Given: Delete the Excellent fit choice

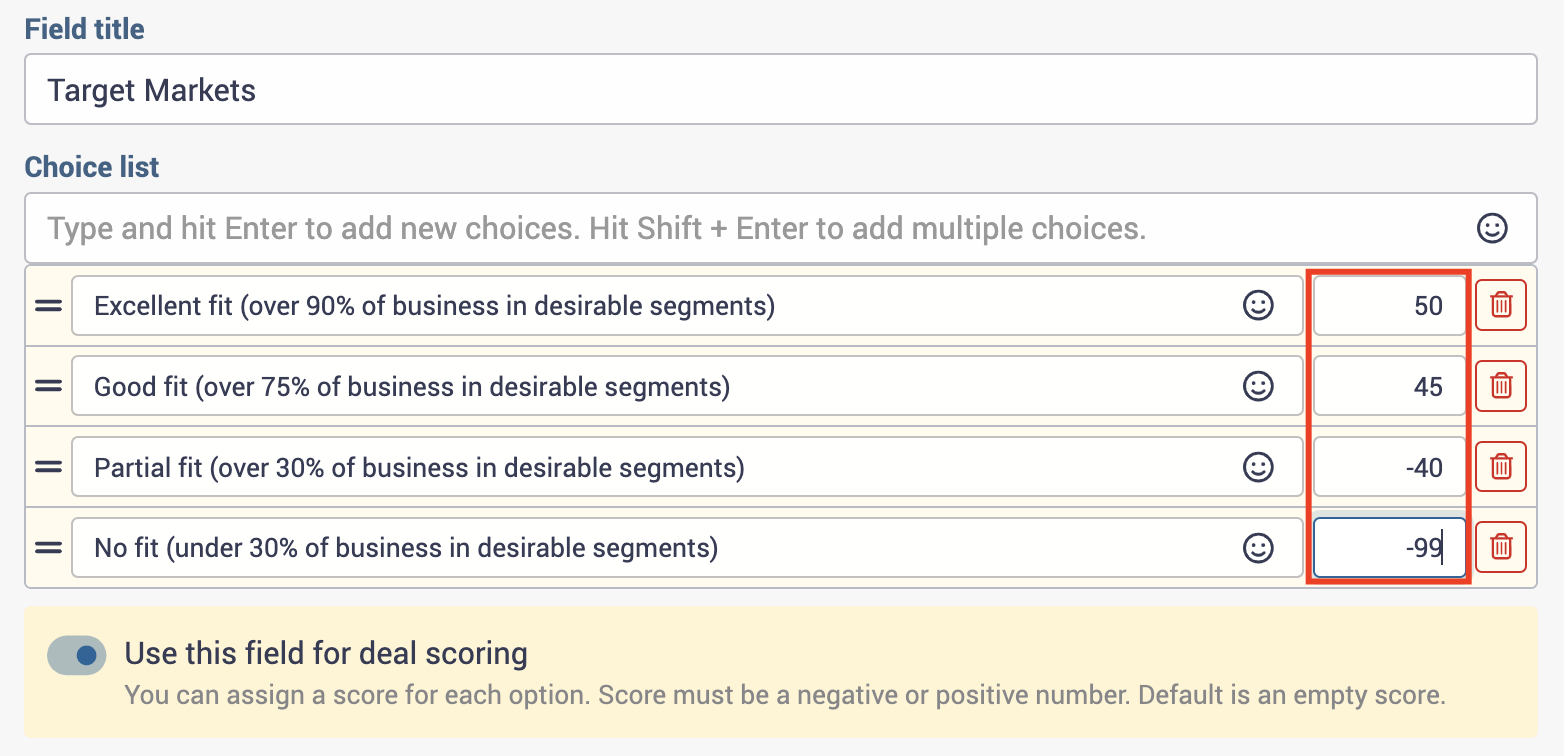Looking at the screenshot, I should point(1501,304).
